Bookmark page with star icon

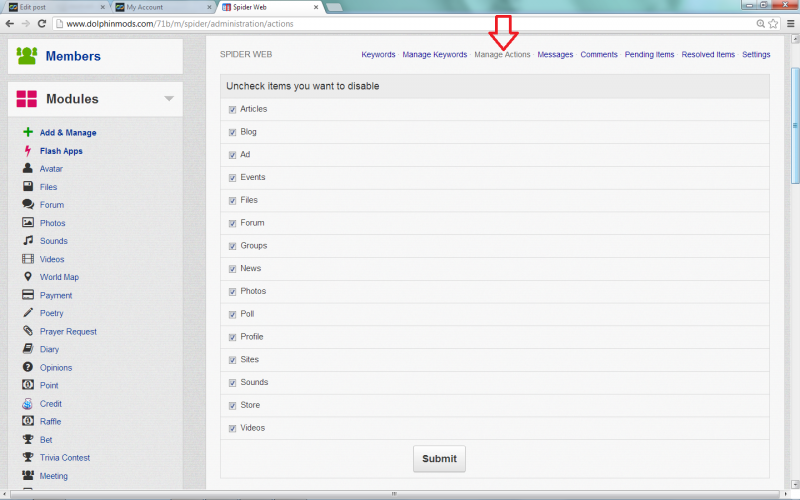coord(773,23)
